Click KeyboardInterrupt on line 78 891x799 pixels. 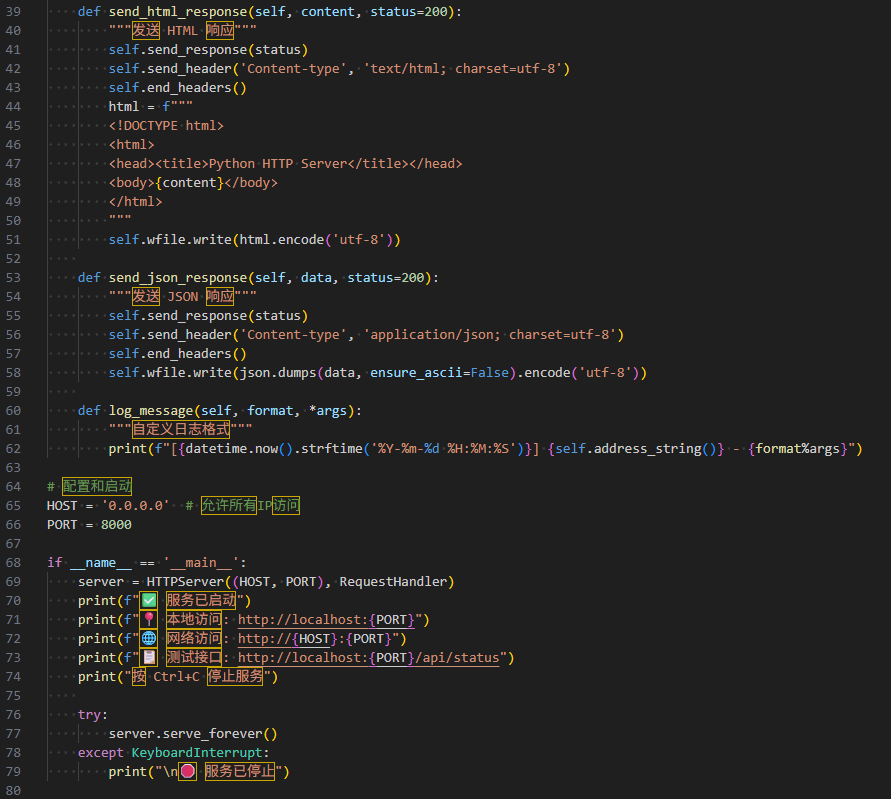197,752
